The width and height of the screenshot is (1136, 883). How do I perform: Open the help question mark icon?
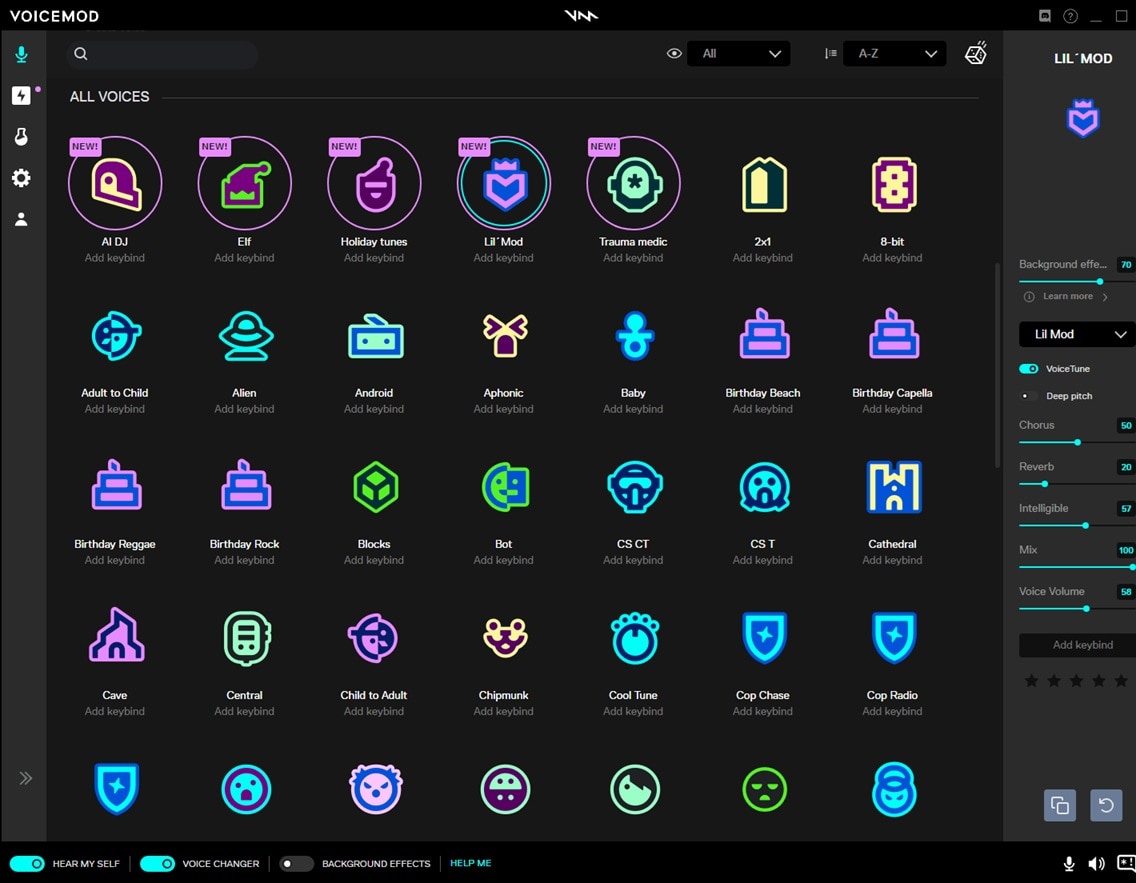click(x=1070, y=16)
